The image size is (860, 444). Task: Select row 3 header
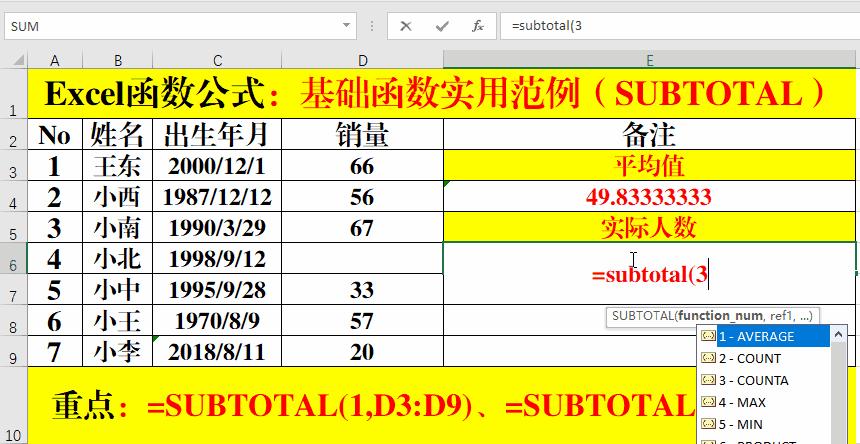tap(13, 165)
